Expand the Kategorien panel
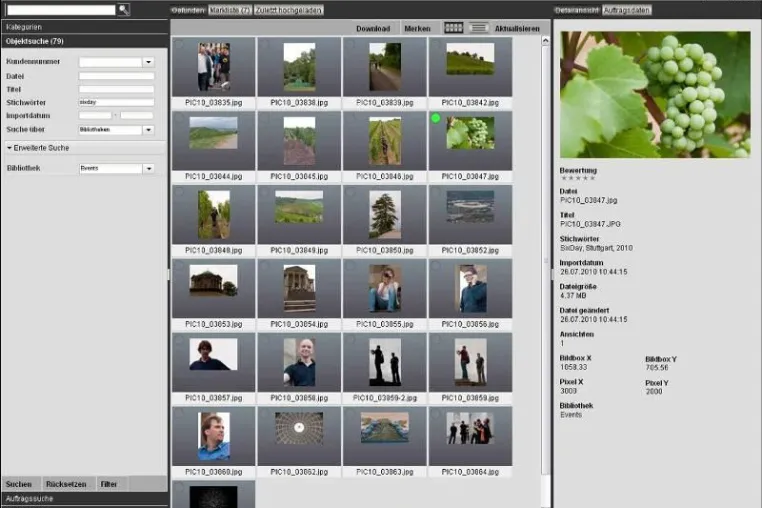This screenshot has height=508, width=762. click(85, 27)
